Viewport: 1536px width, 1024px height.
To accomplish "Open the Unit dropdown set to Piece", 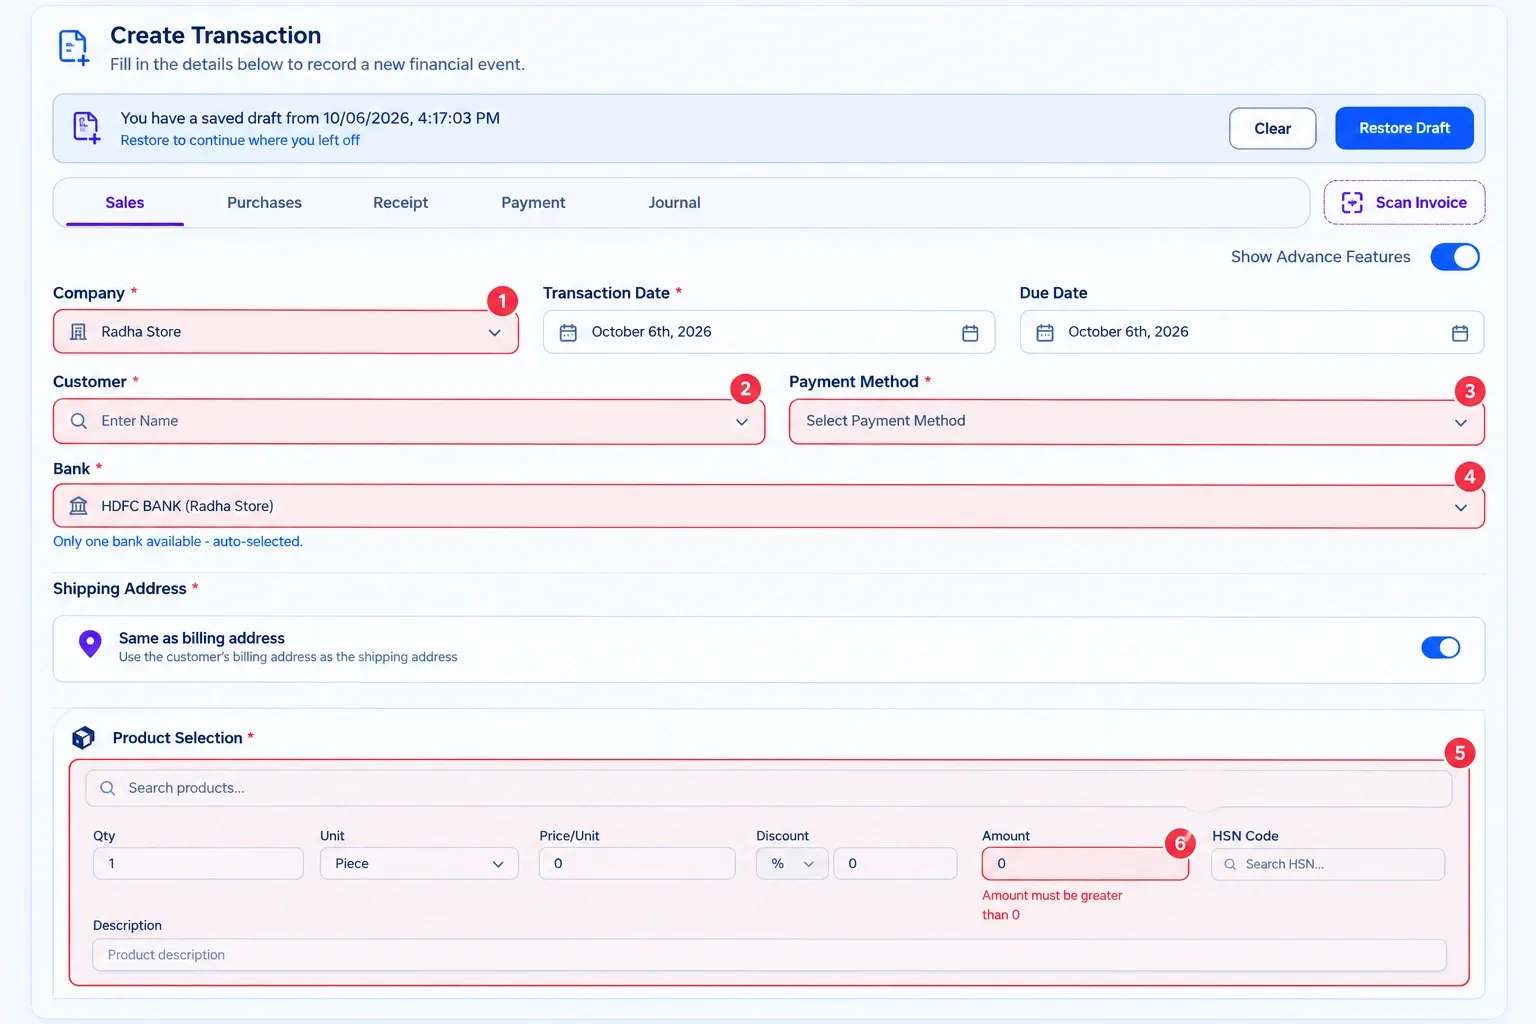I will (x=419, y=864).
